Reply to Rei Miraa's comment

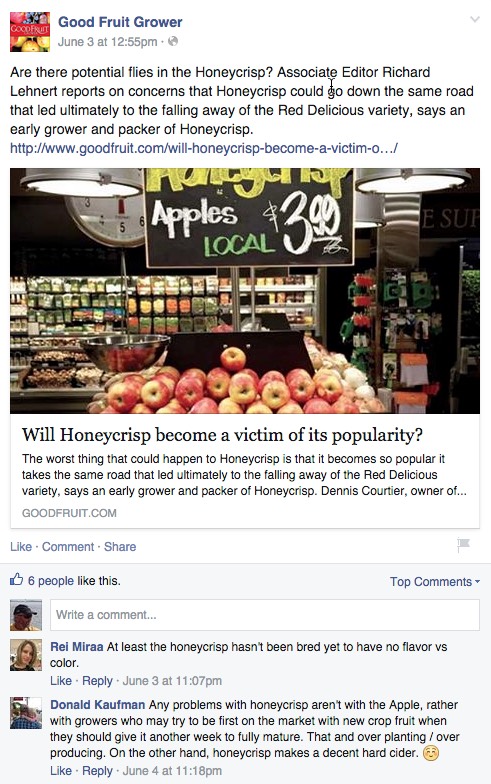pos(97,680)
